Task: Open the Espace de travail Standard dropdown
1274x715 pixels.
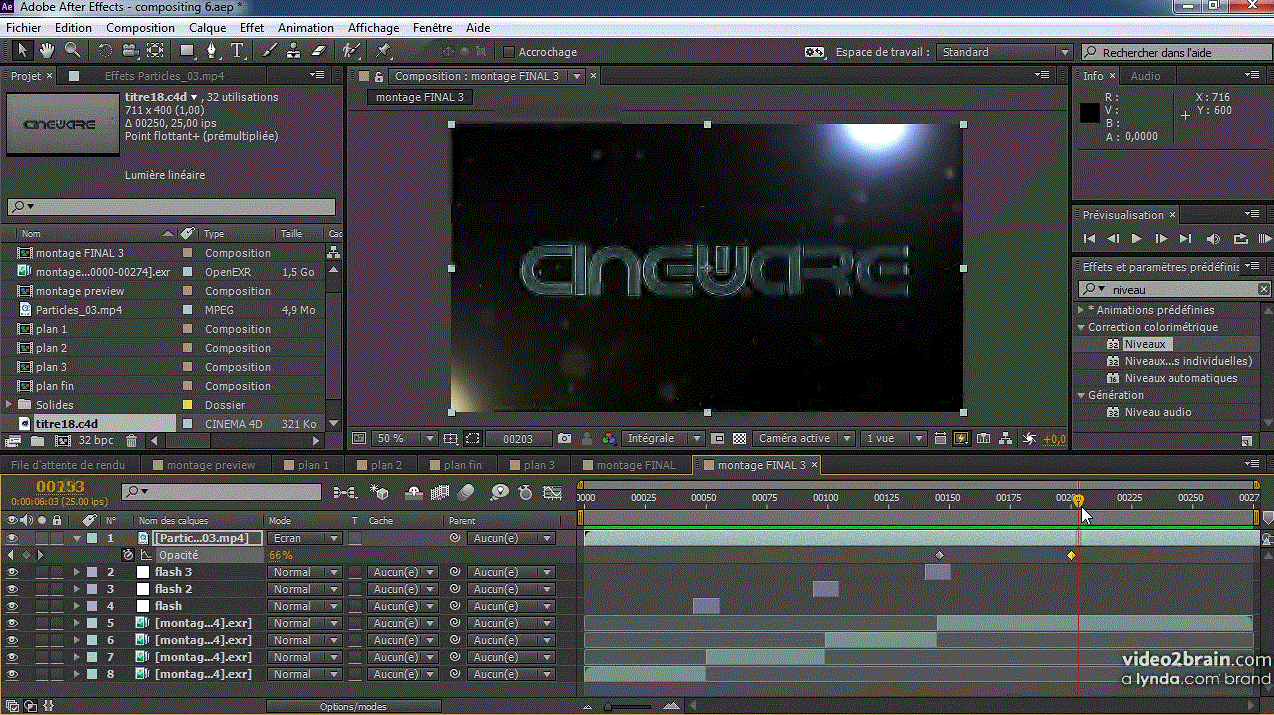Action: [x=1004, y=52]
